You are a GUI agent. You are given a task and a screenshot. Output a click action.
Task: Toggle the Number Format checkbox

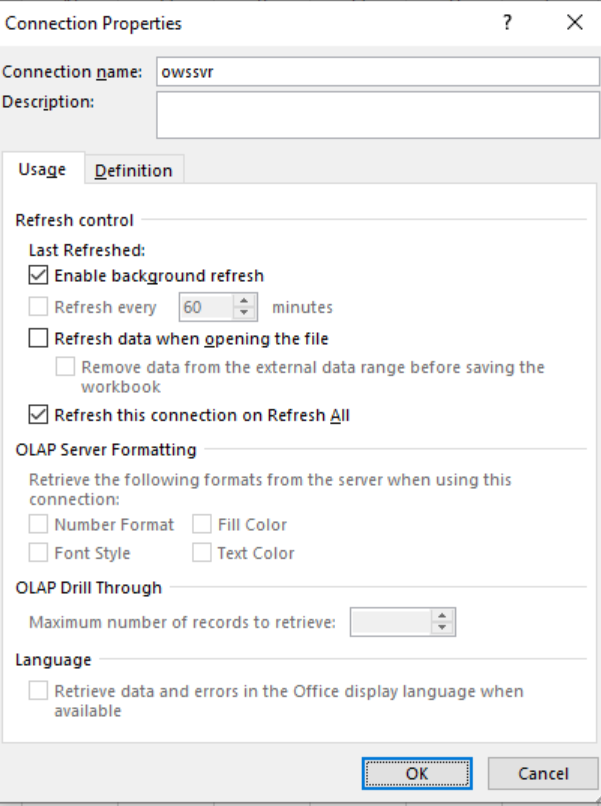[x=38, y=524]
